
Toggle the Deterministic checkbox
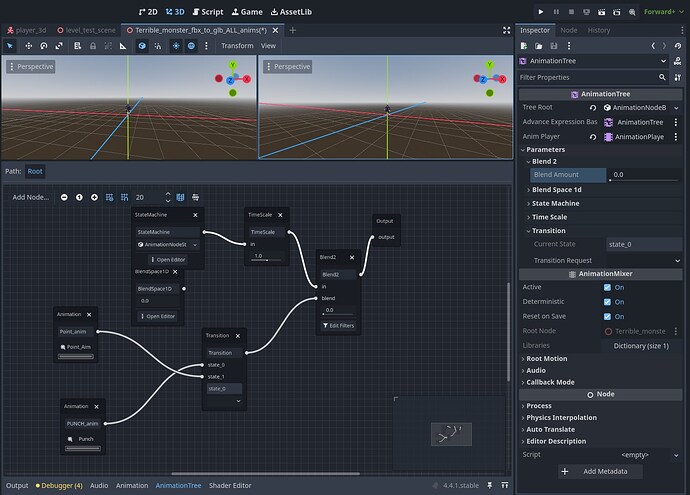(x=607, y=301)
